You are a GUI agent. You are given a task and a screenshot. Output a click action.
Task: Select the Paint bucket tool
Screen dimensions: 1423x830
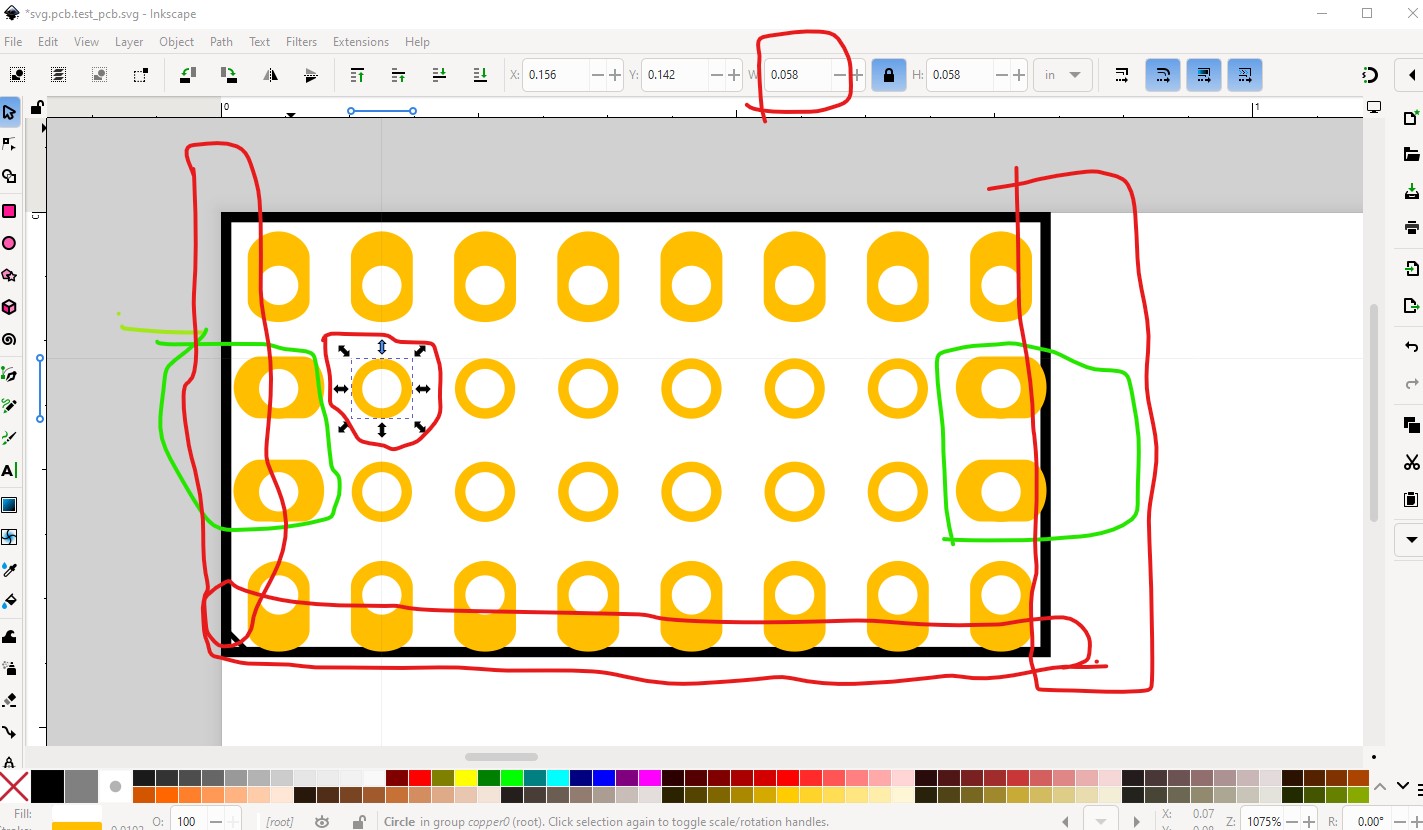(9, 601)
